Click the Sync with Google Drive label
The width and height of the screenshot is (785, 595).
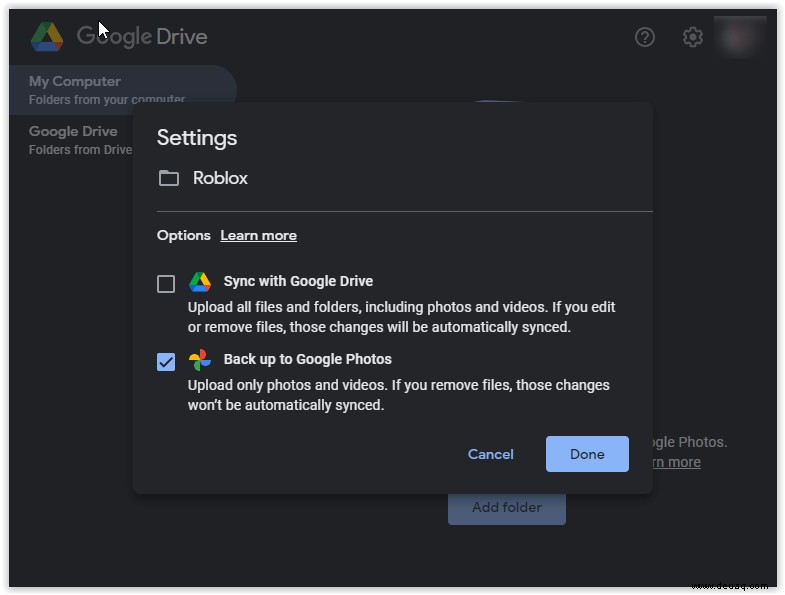[x=298, y=281]
